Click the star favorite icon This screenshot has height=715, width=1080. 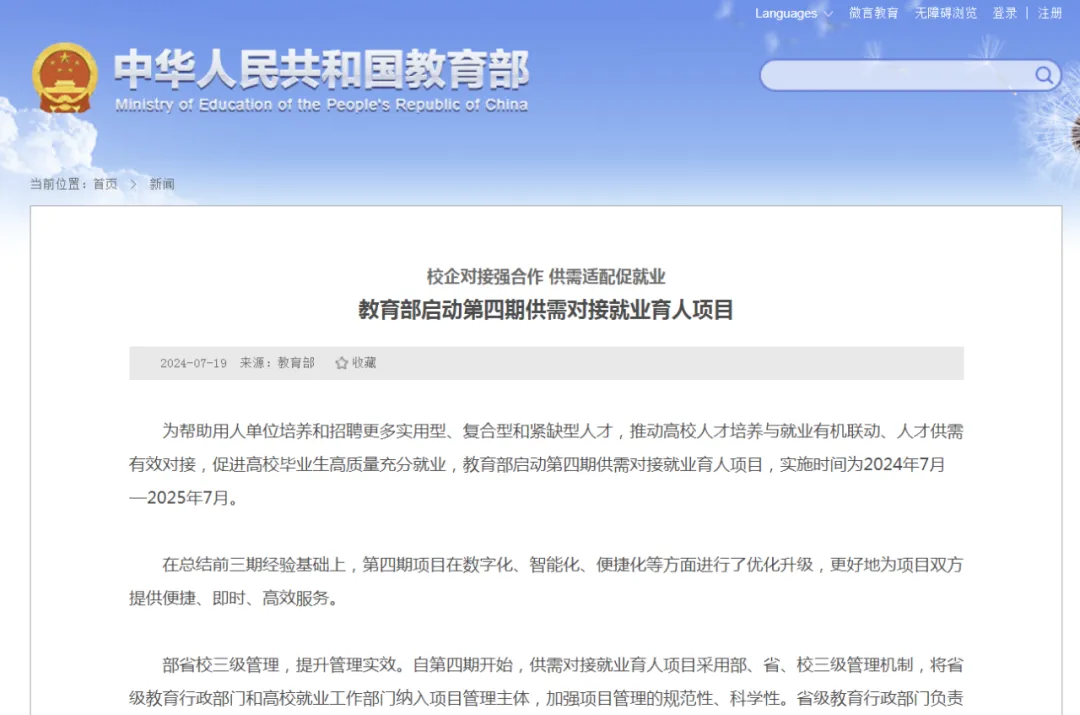point(341,363)
